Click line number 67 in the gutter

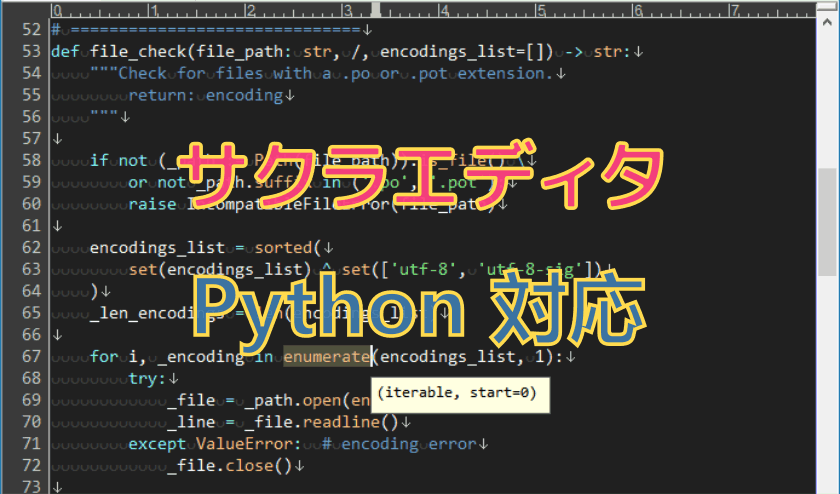[32, 356]
